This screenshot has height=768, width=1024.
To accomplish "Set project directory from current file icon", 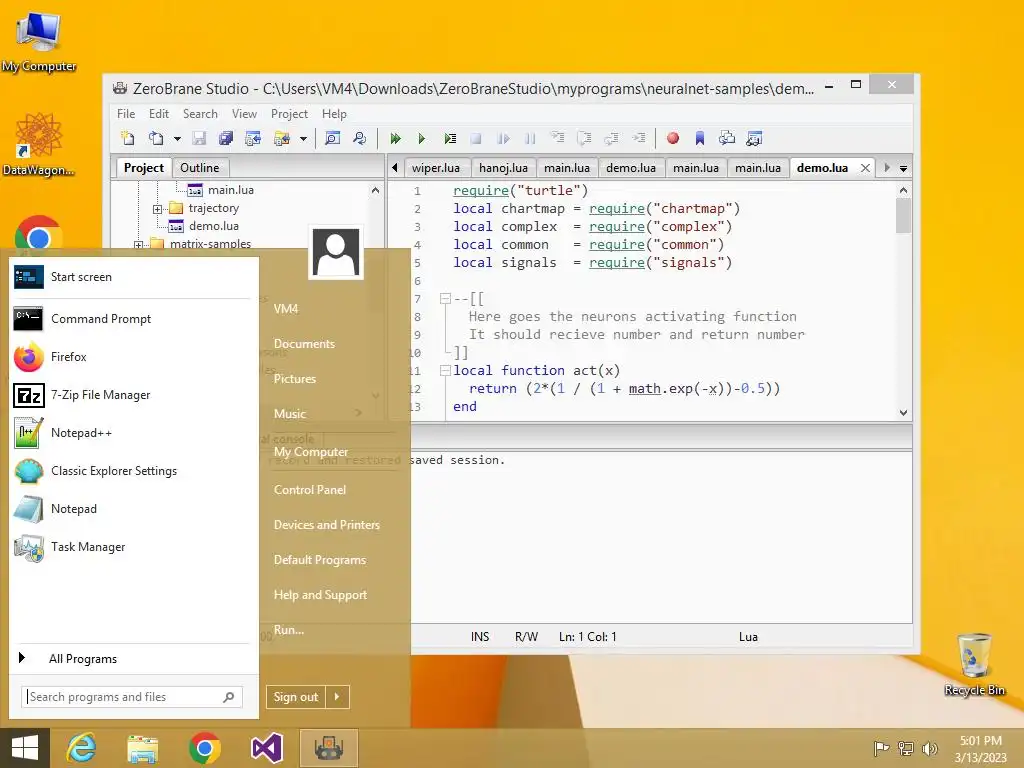I will tap(253, 138).
